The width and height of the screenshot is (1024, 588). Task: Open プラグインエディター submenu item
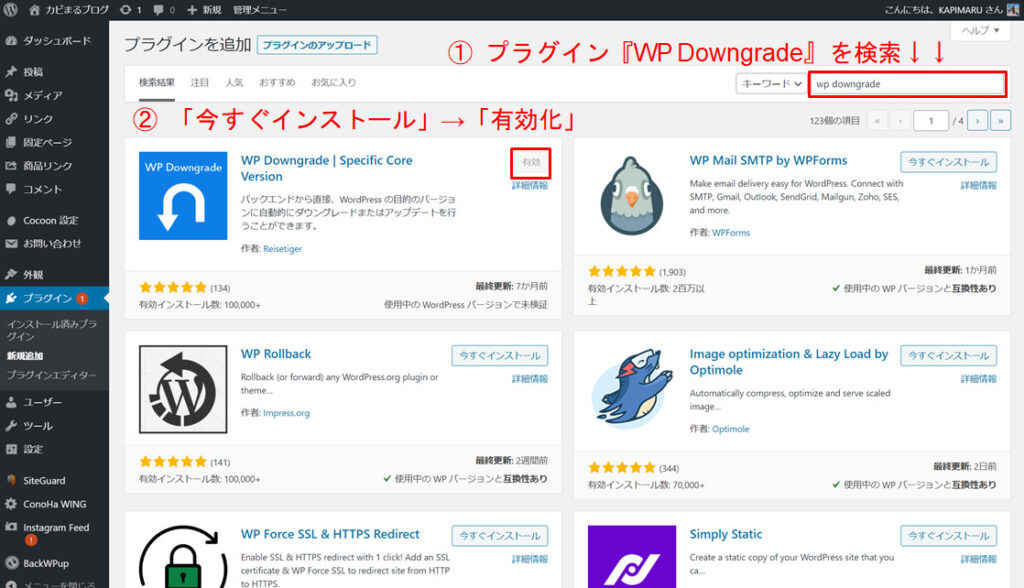point(52,375)
